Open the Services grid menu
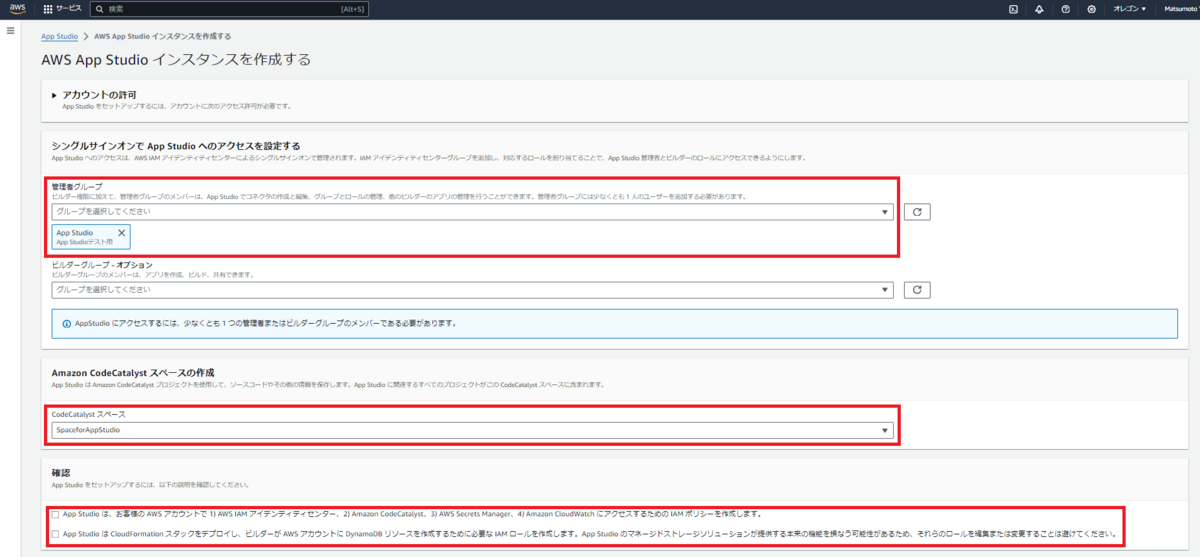The image size is (1200, 557). click(x=48, y=8)
